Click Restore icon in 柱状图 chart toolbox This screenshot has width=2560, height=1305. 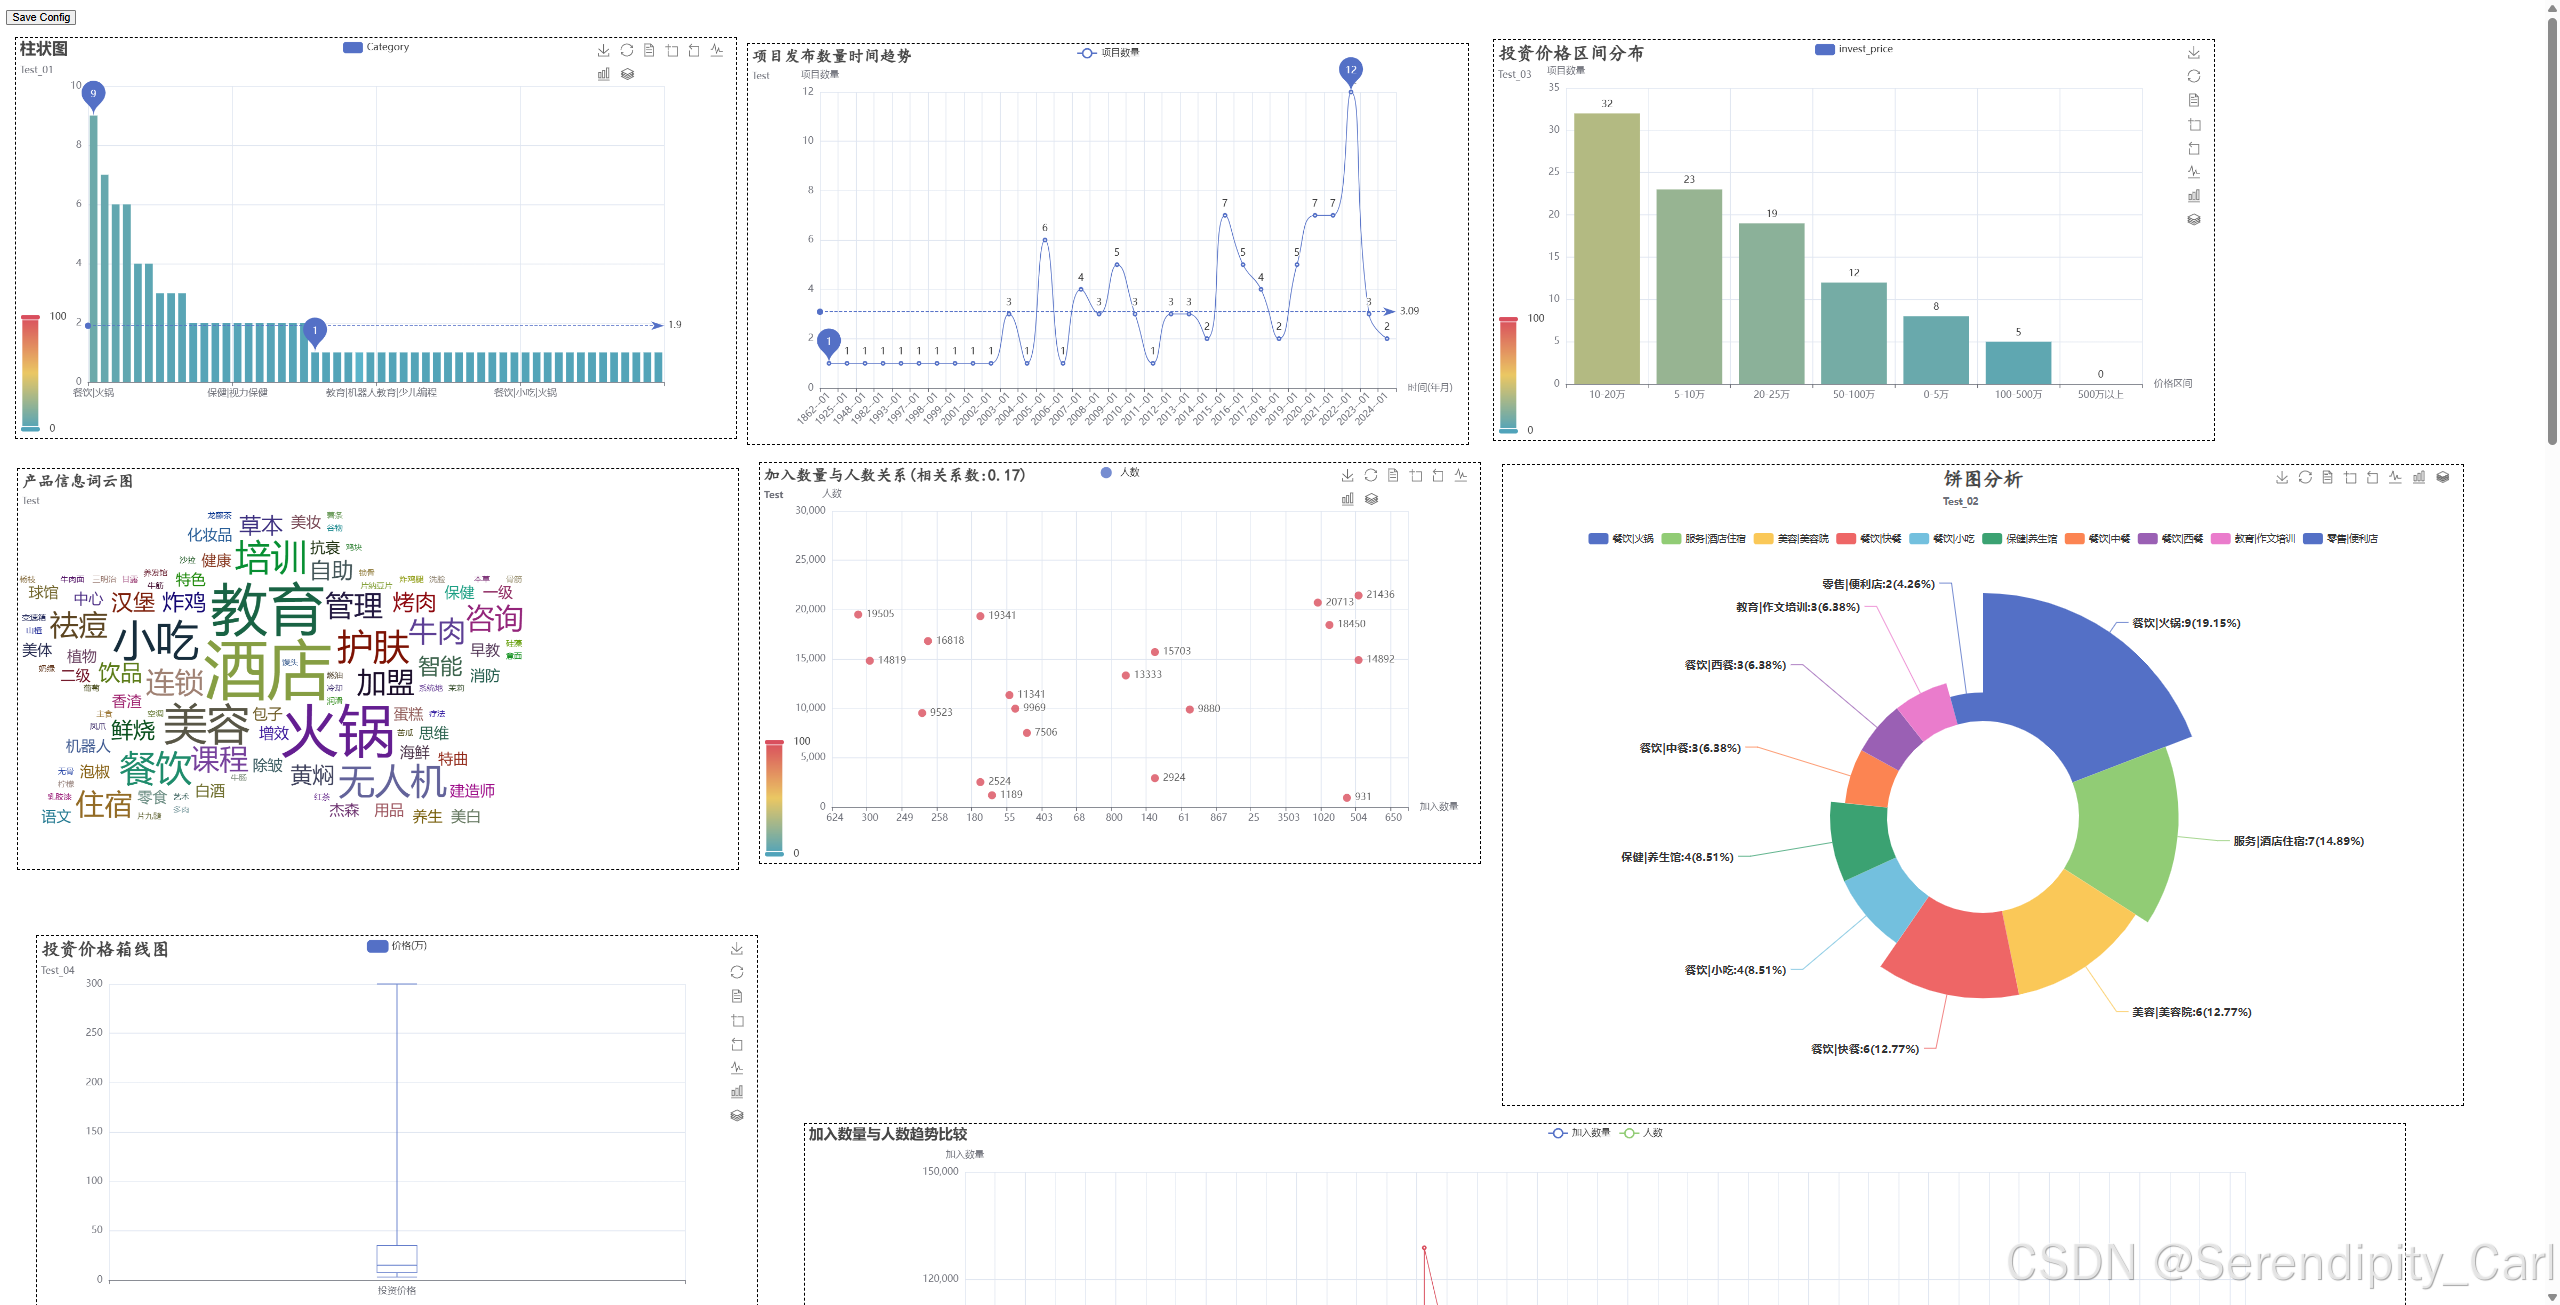(x=627, y=50)
